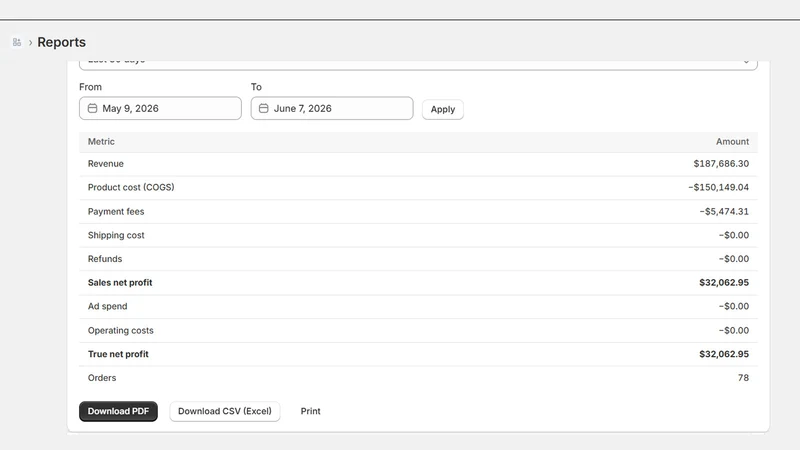This screenshot has width=800, height=450.
Task: Select the COGS amount −$150,149.04
Action: 718,187
